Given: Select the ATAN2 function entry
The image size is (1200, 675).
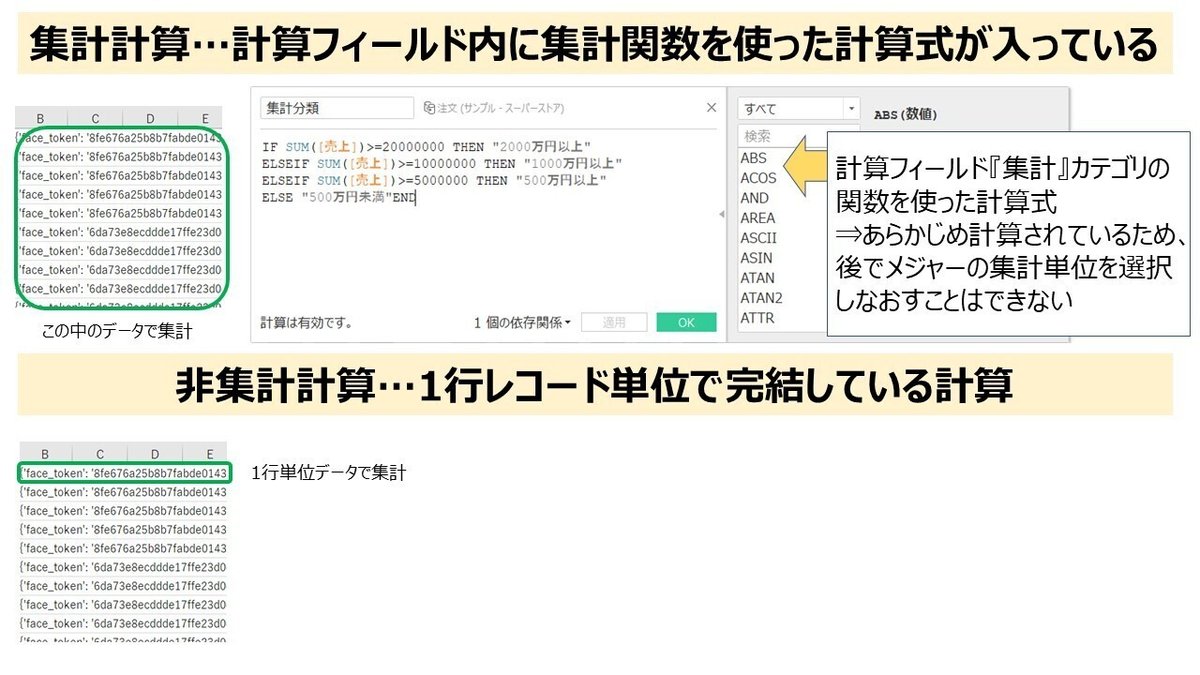Looking at the screenshot, I should tap(759, 294).
